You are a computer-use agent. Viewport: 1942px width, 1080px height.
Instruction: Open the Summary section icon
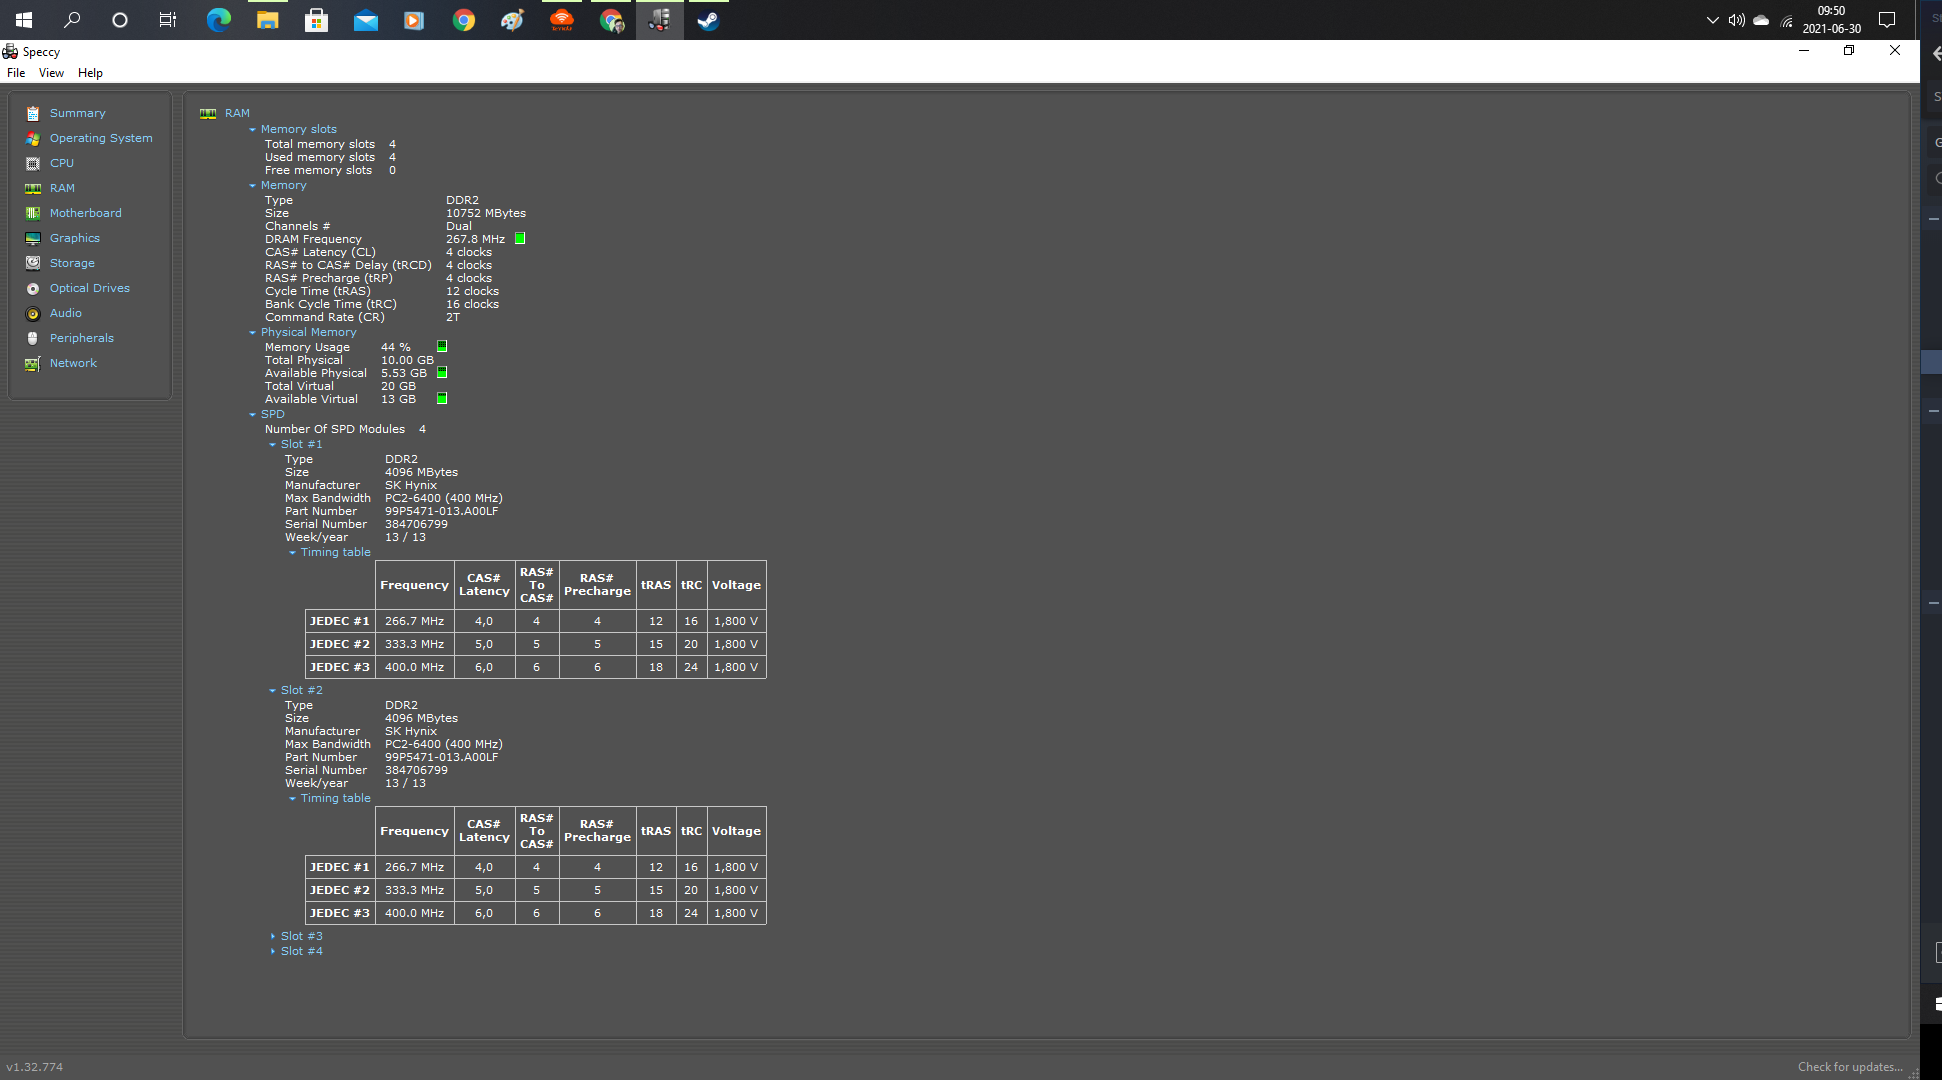pyautogui.click(x=33, y=114)
